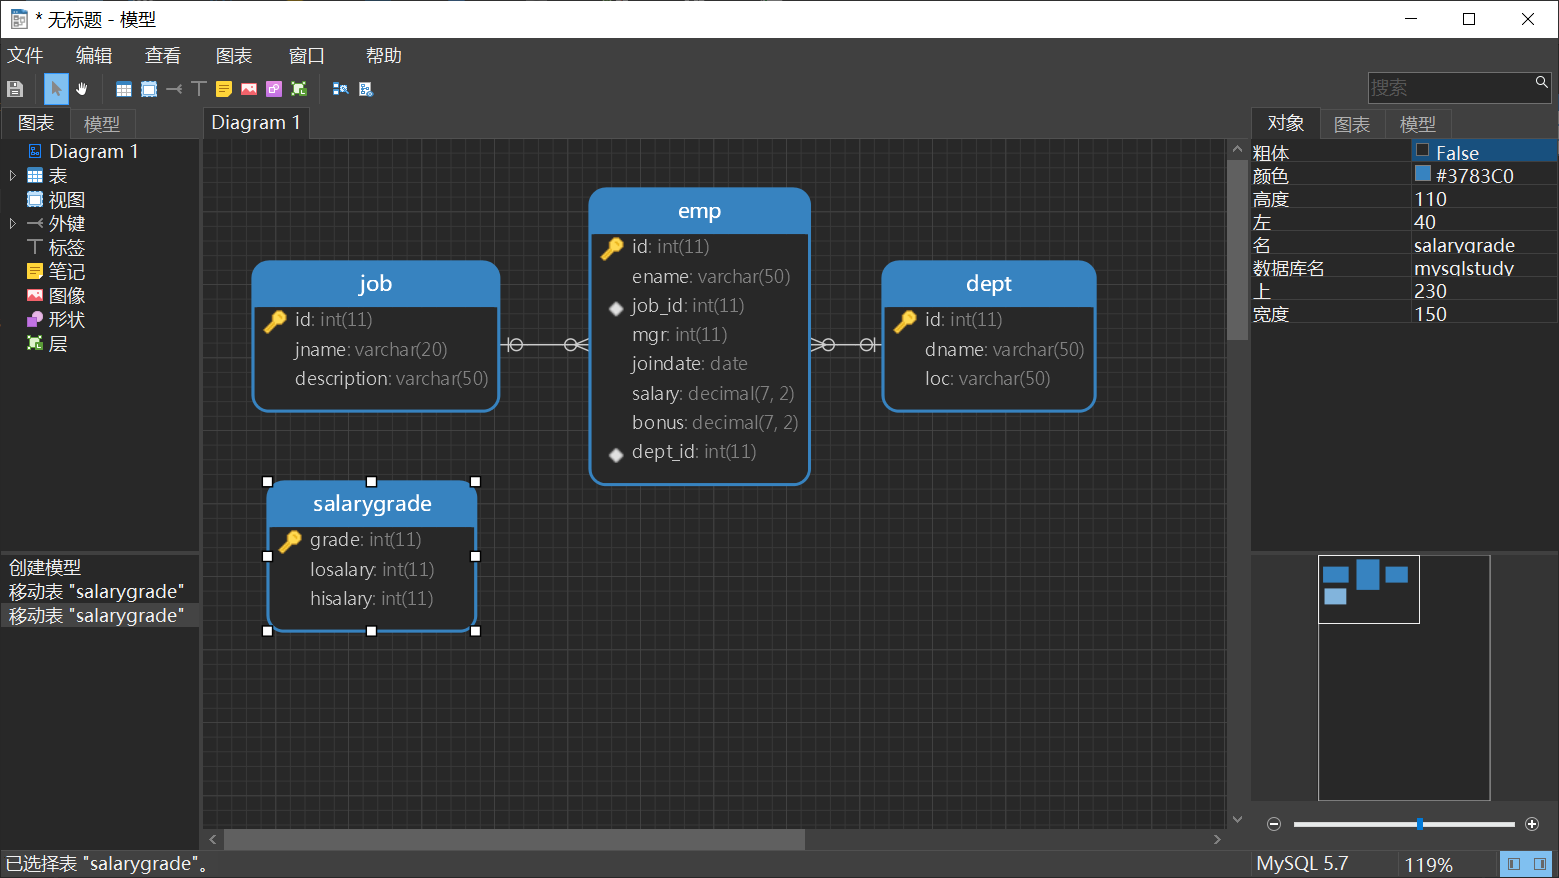Click the salarygrade table header
The height and width of the screenshot is (878, 1559).
pyautogui.click(x=372, y=504)
